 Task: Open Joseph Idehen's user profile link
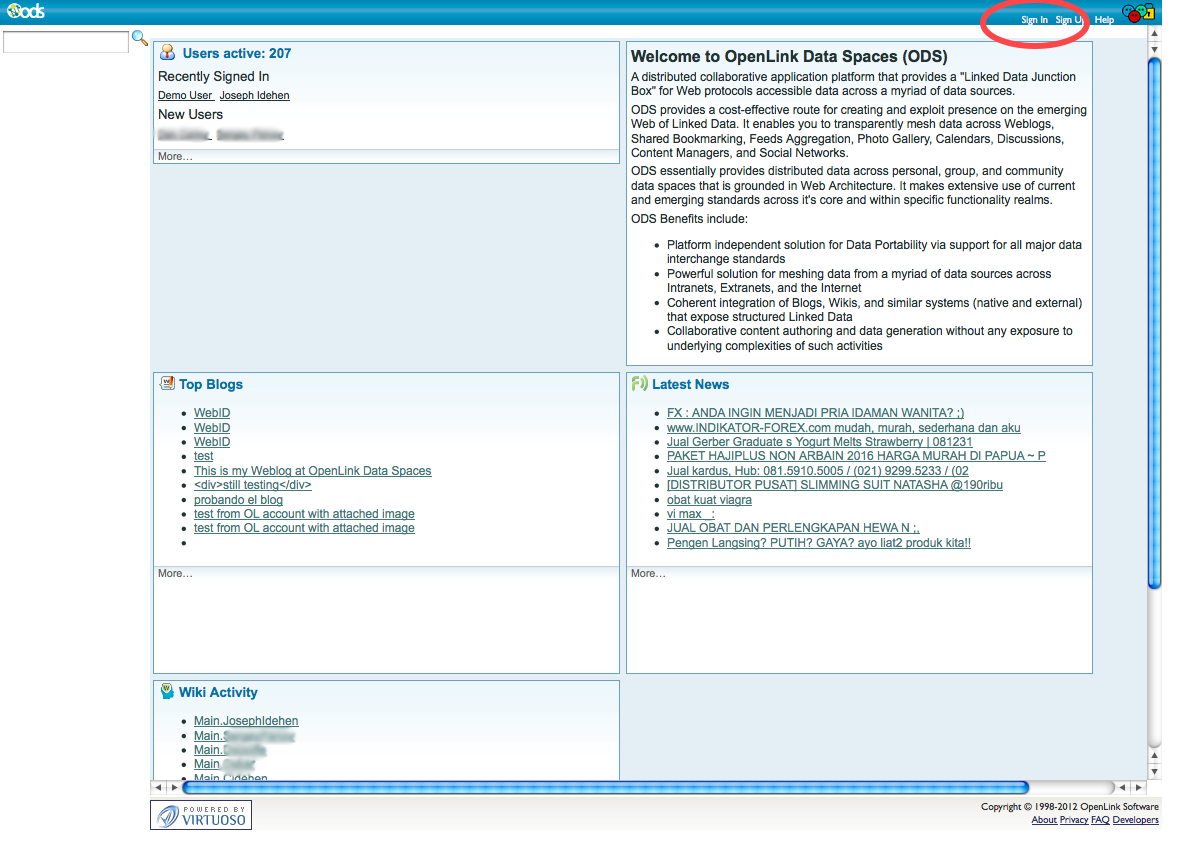(254, 96)
